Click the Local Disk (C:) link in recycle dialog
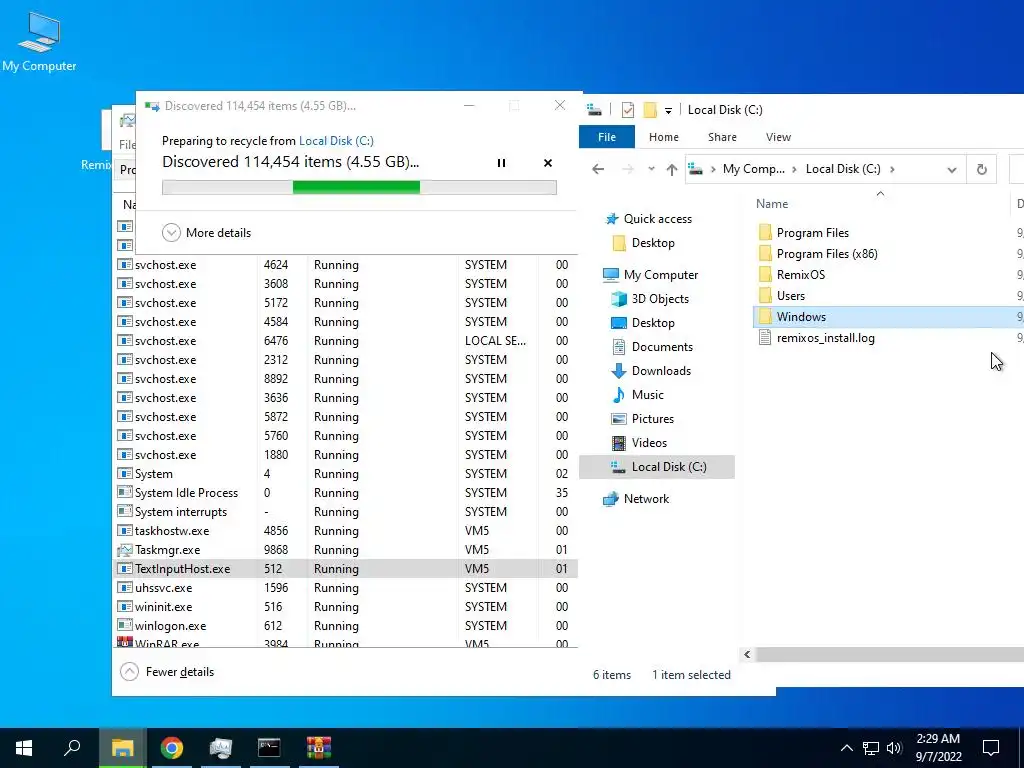This screenshot has height=768, width=1024. click(x=336, y=141)
